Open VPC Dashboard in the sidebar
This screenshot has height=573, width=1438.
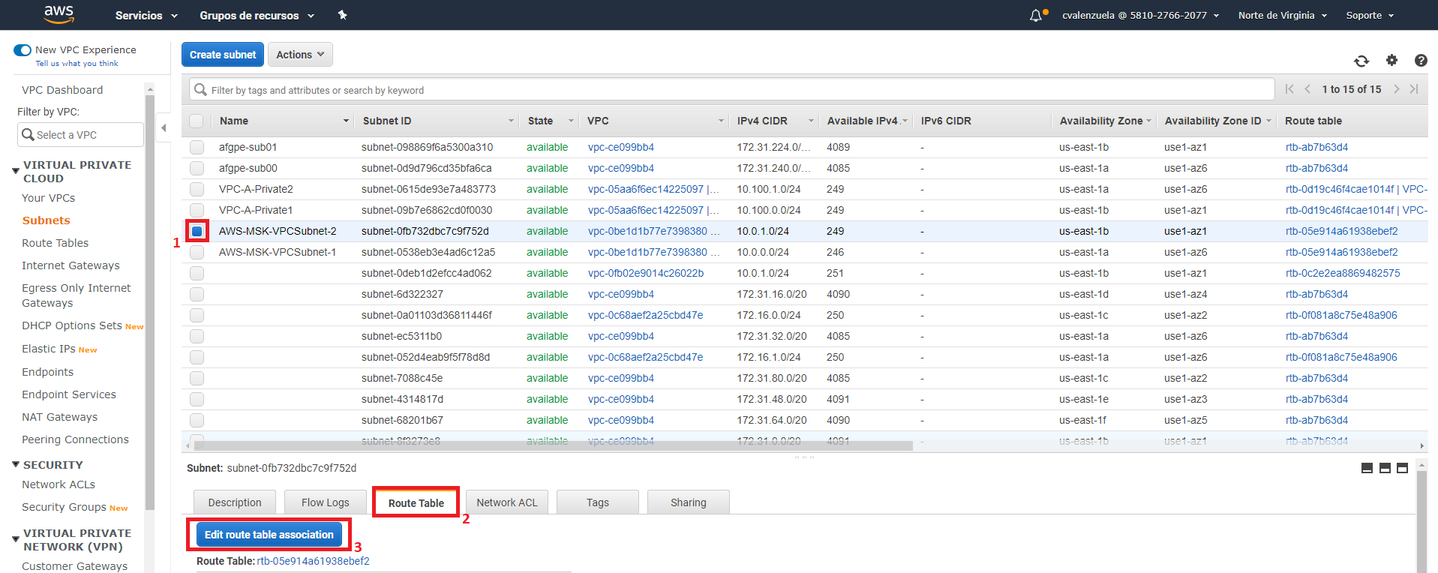[62, 90]
